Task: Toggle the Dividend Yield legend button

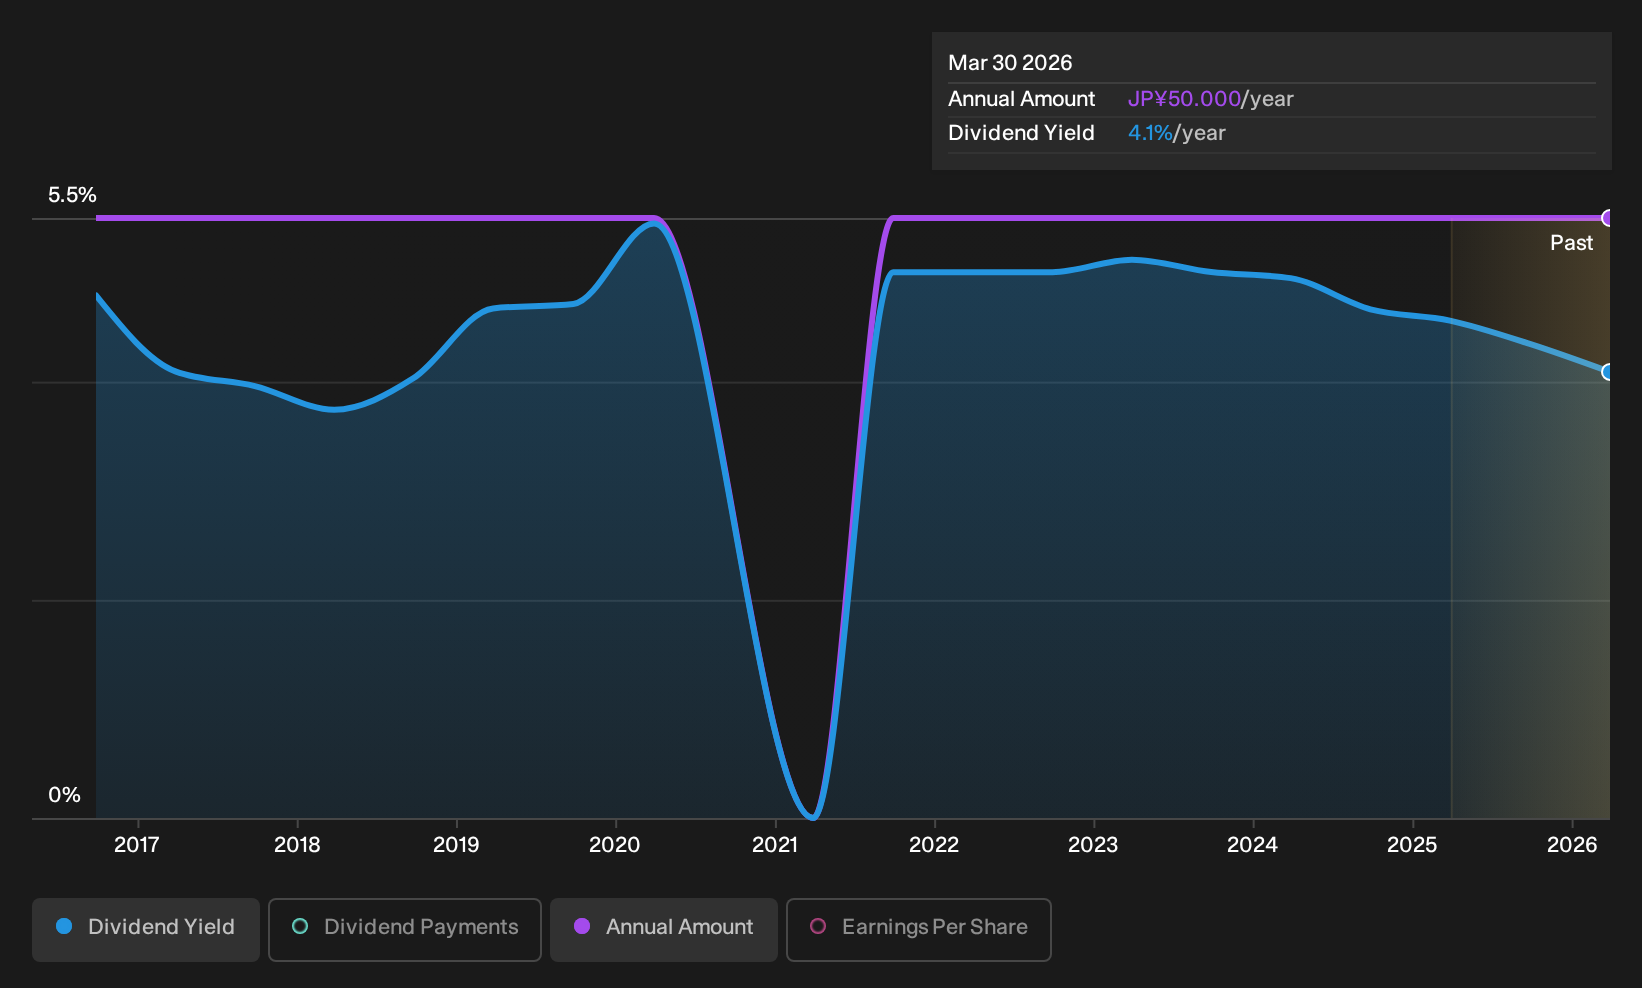Action: [x=146, y=929]
